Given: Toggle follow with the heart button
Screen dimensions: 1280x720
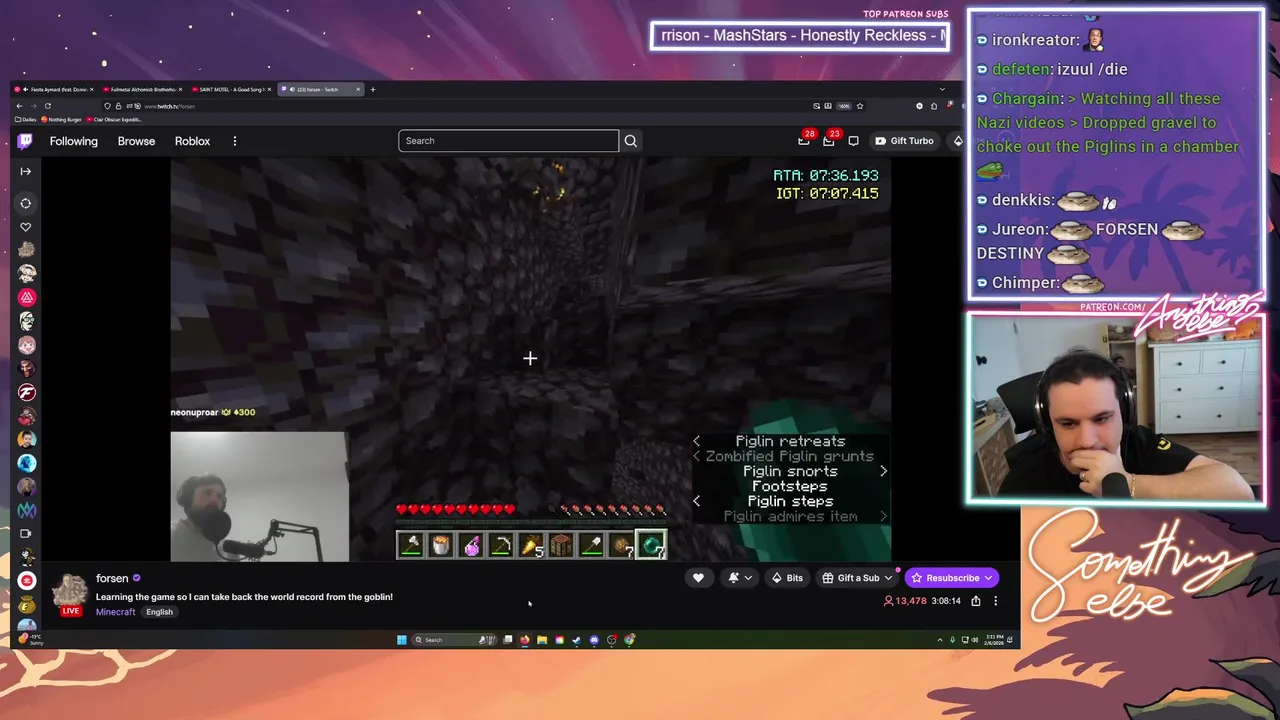Looking at the screenshot, I should tap(698, 578).
